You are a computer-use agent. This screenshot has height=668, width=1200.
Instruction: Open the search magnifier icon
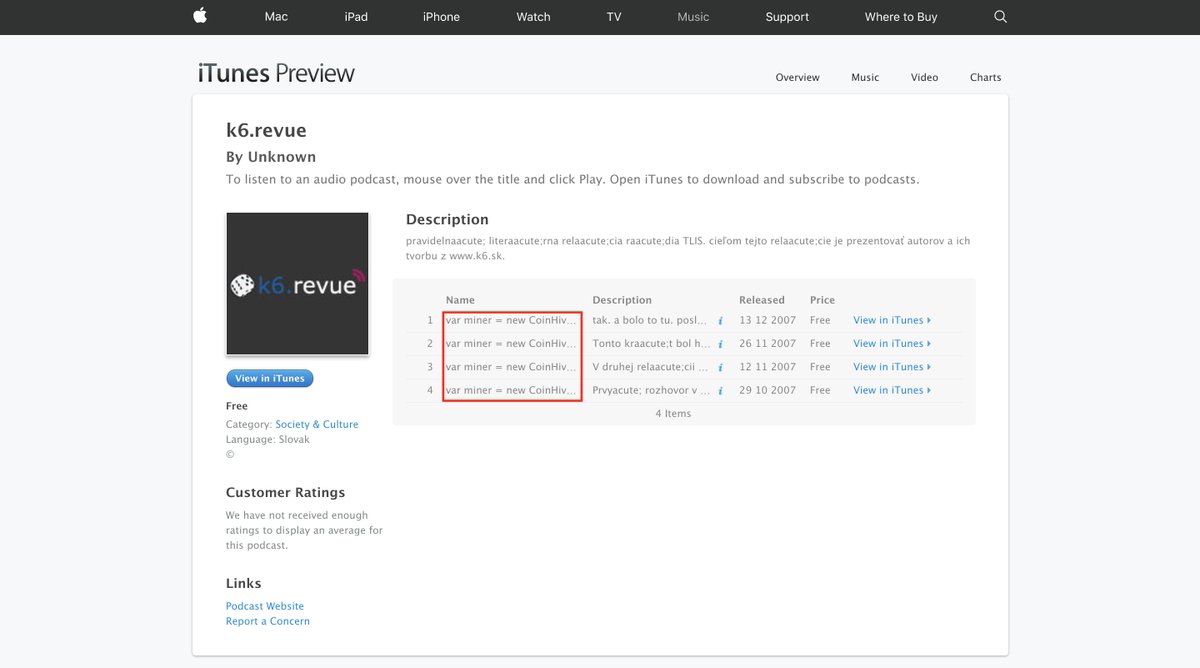point(1001,16)
